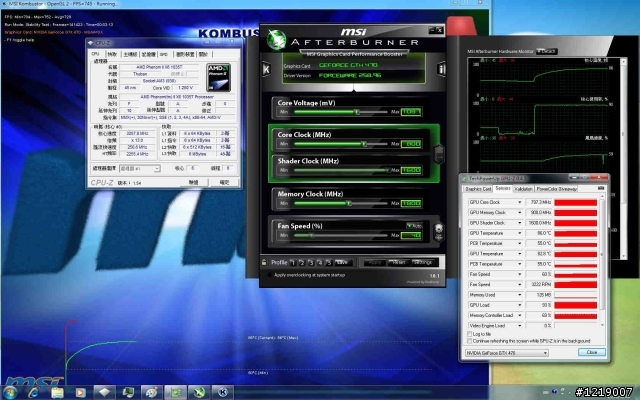Open Windows Explorer folder icon on taskbar
Screen dimensions: 640x400
point(57,393)
